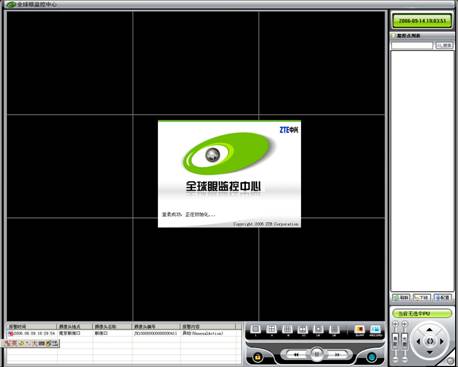Screen dimensions: 458x367
Task: Click the yellow lock icon
Action: point(257,357)
